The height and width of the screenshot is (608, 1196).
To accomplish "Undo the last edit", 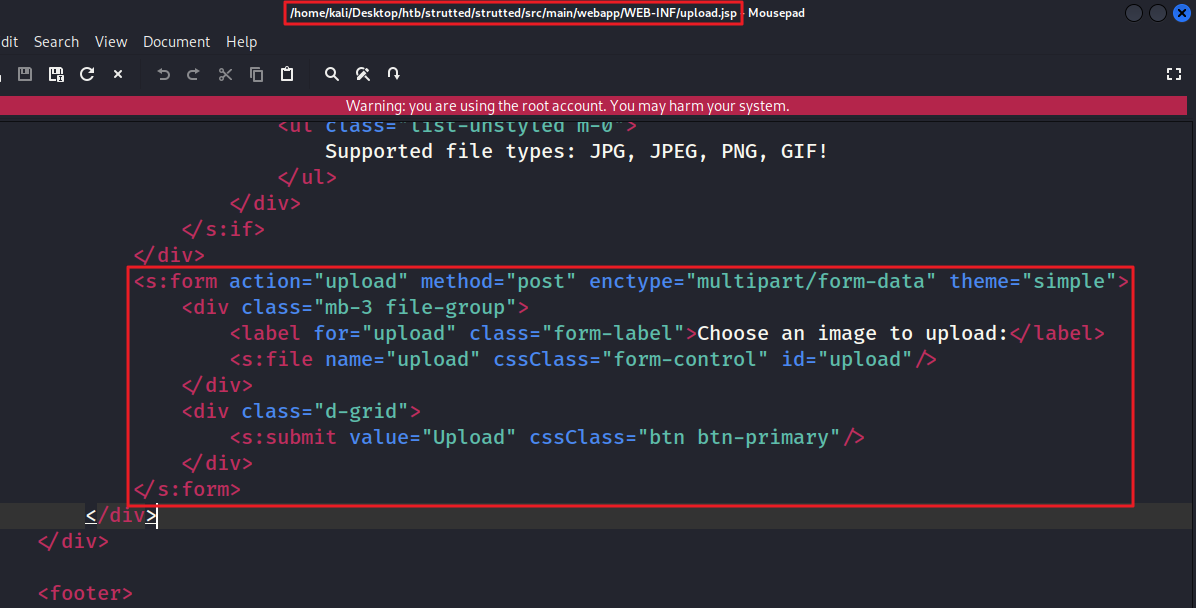I will 164,74.
